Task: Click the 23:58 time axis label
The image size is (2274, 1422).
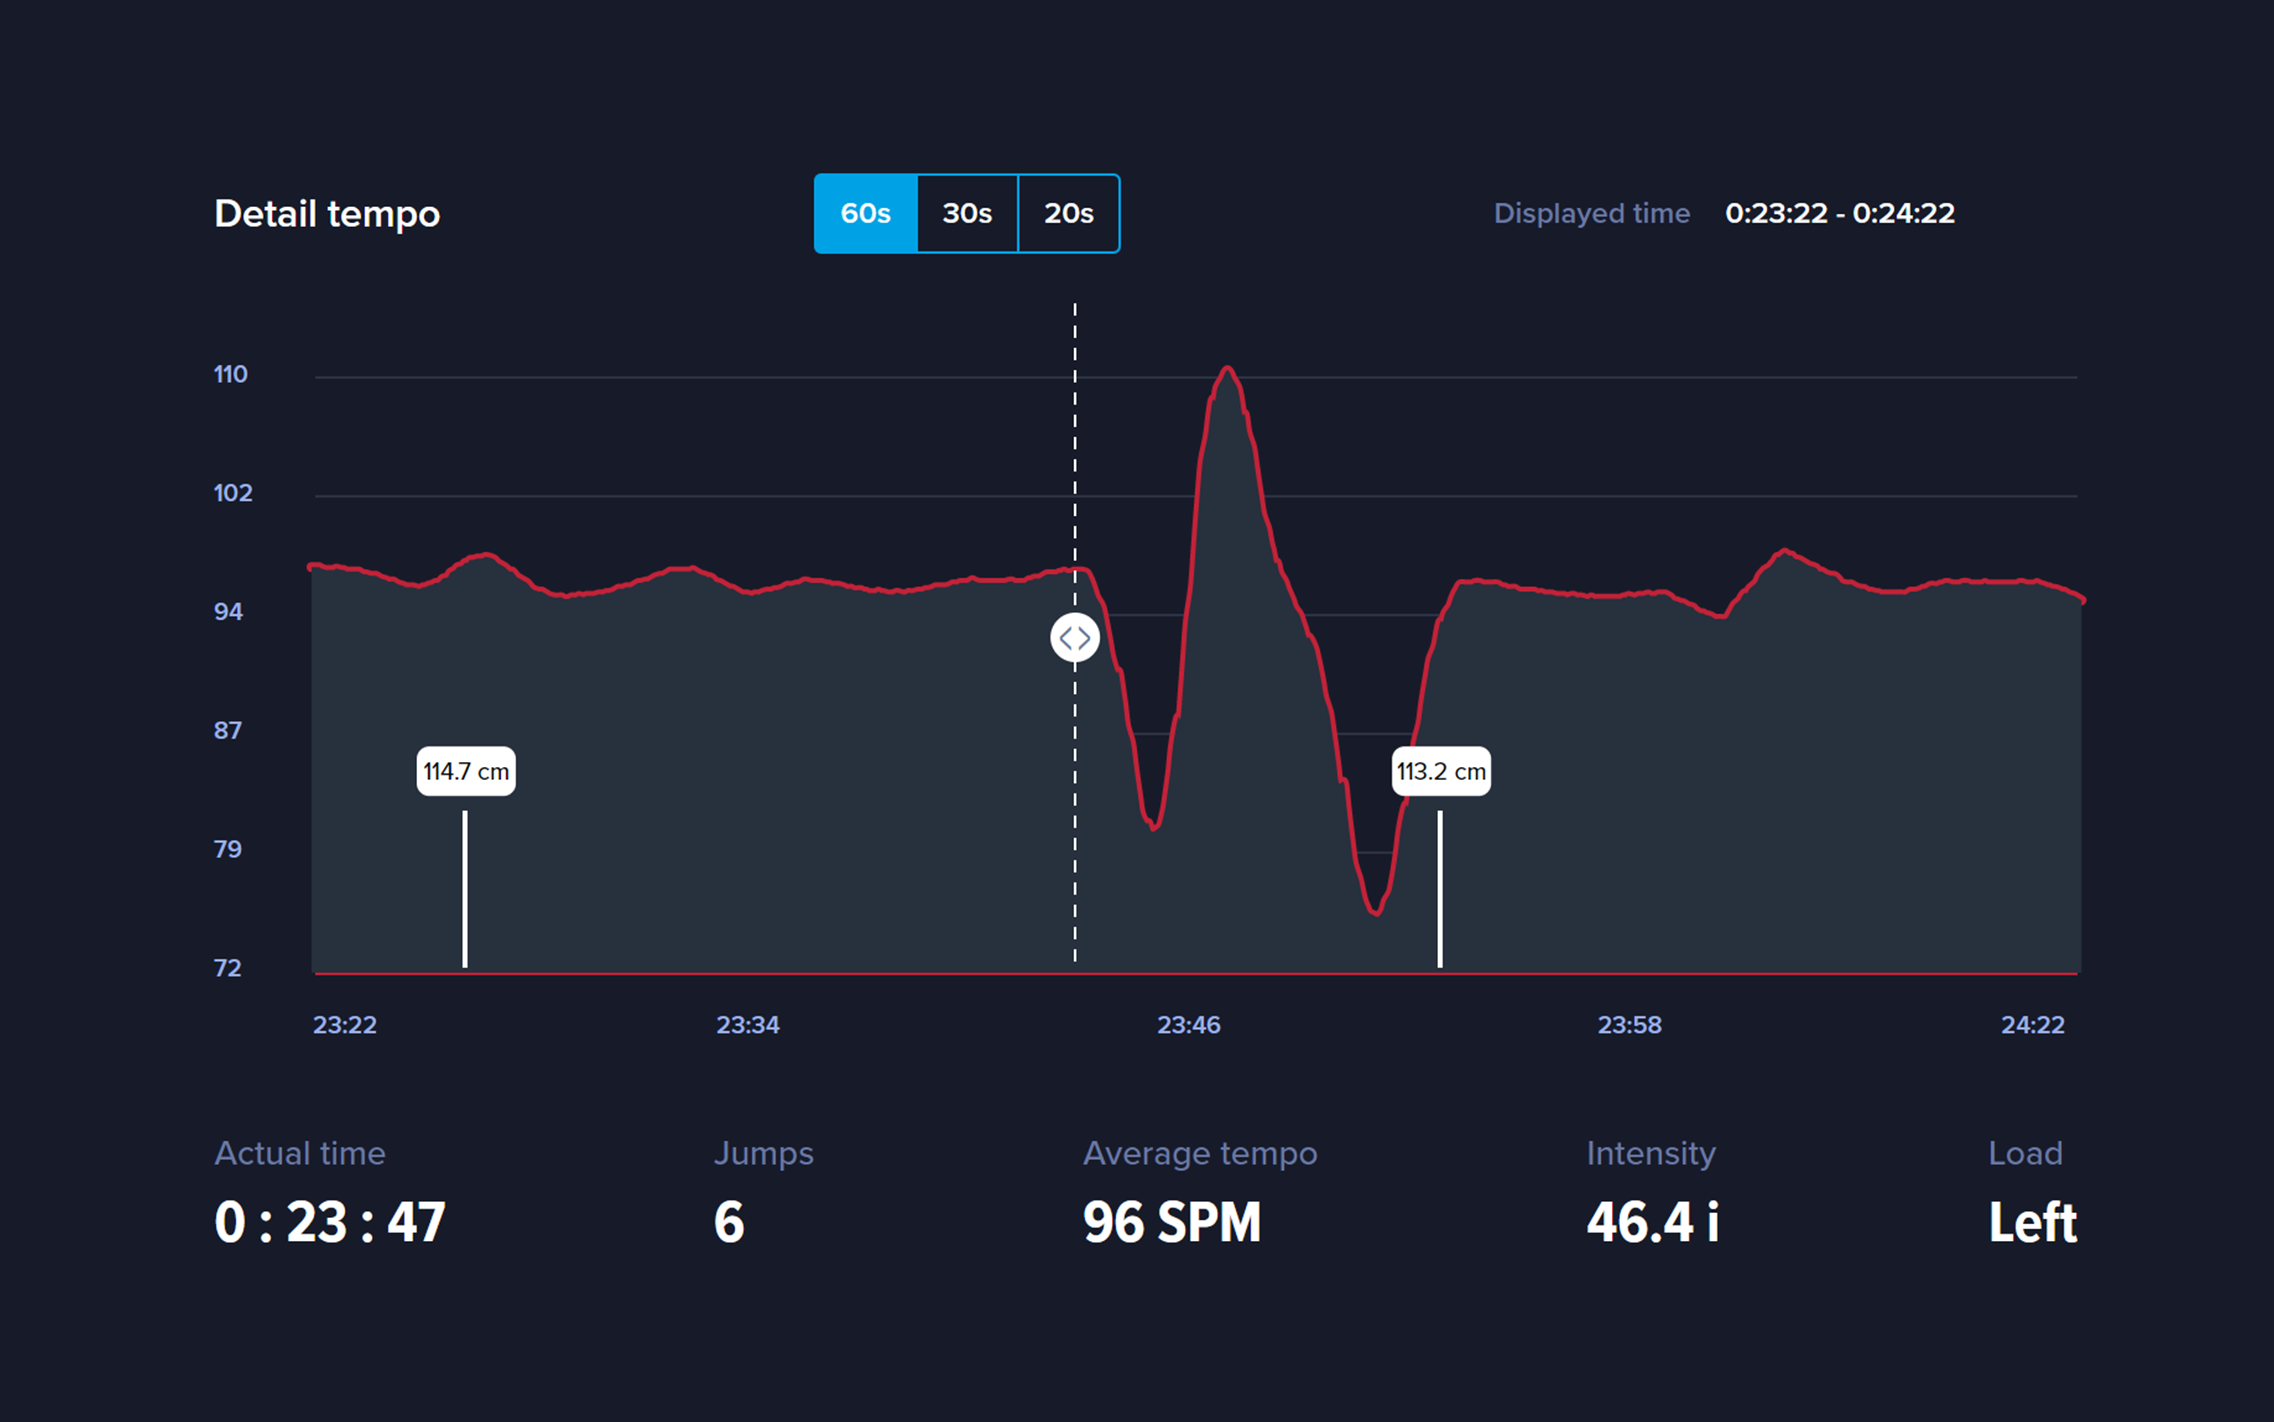Action: click(x=1629, y=1025)
